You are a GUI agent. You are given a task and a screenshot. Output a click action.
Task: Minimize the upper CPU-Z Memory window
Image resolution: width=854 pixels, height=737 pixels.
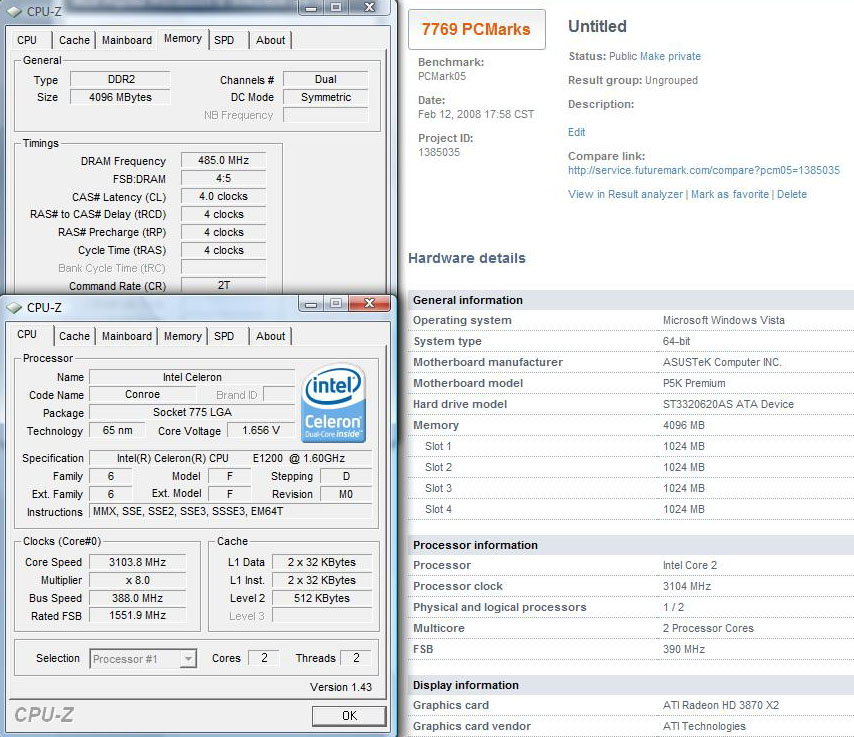coord(311,8)
